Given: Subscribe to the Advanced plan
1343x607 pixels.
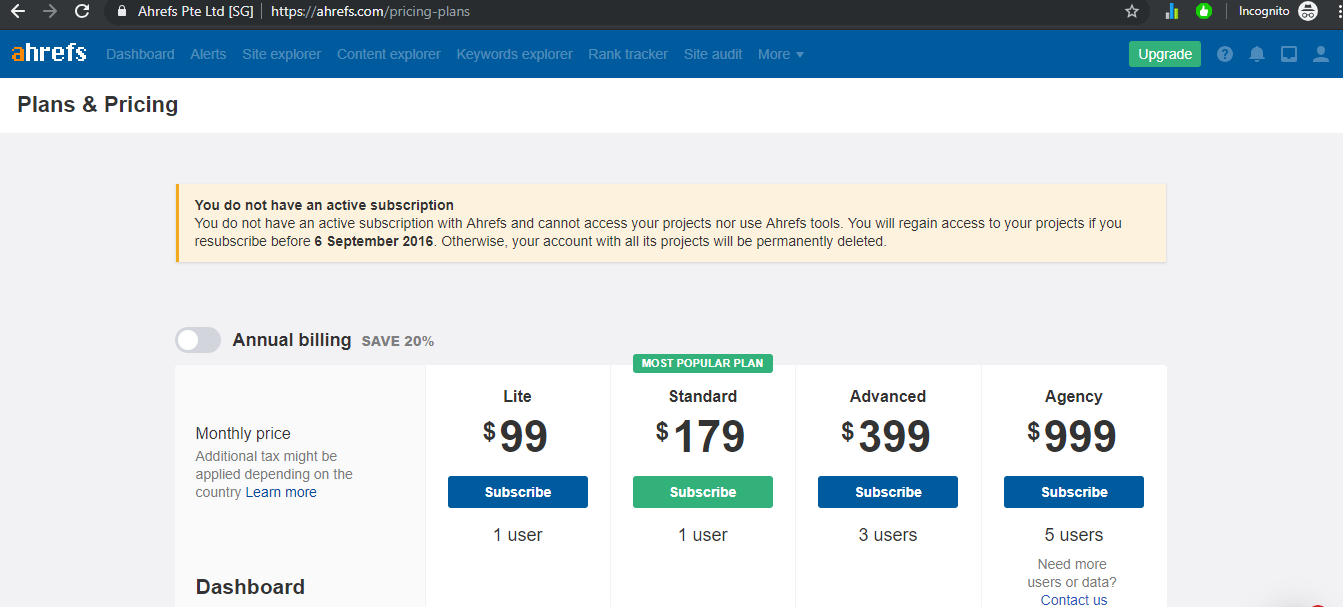Looking at the screenshot, I should tap(888, 492).
